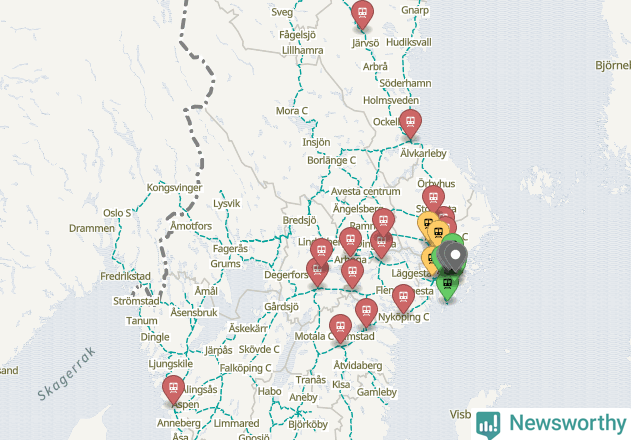Select the red train marker at Ockelbo
The image size is (631, 440).
coord(410,123)
